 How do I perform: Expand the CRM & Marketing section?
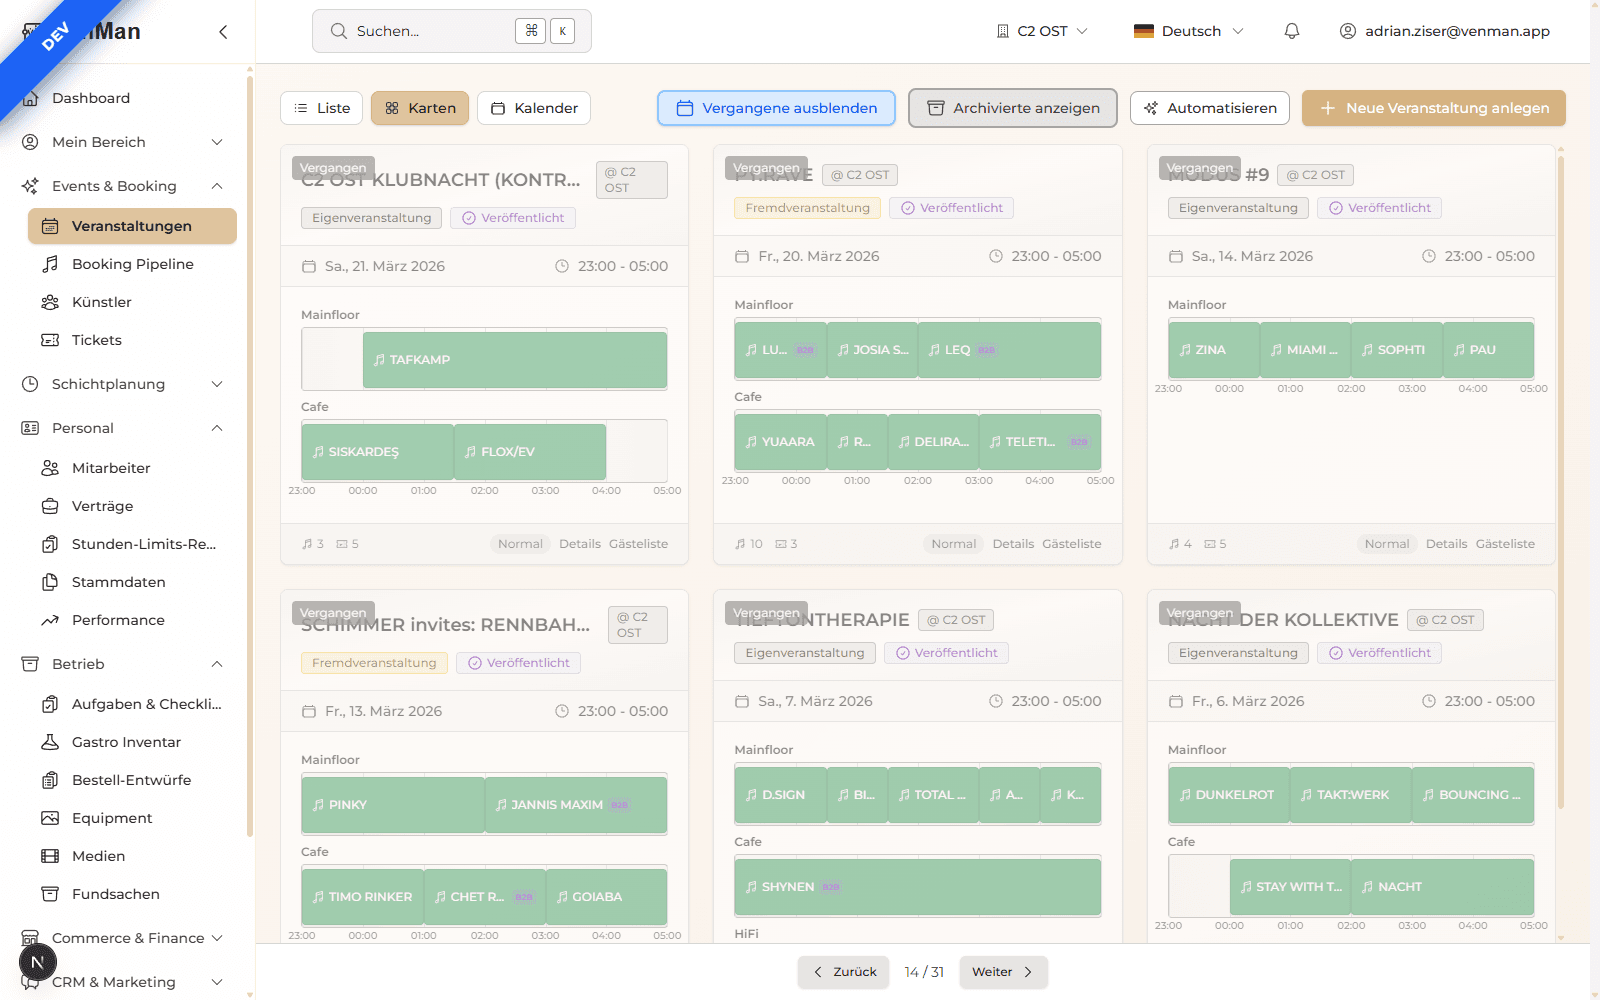[122, 982]
